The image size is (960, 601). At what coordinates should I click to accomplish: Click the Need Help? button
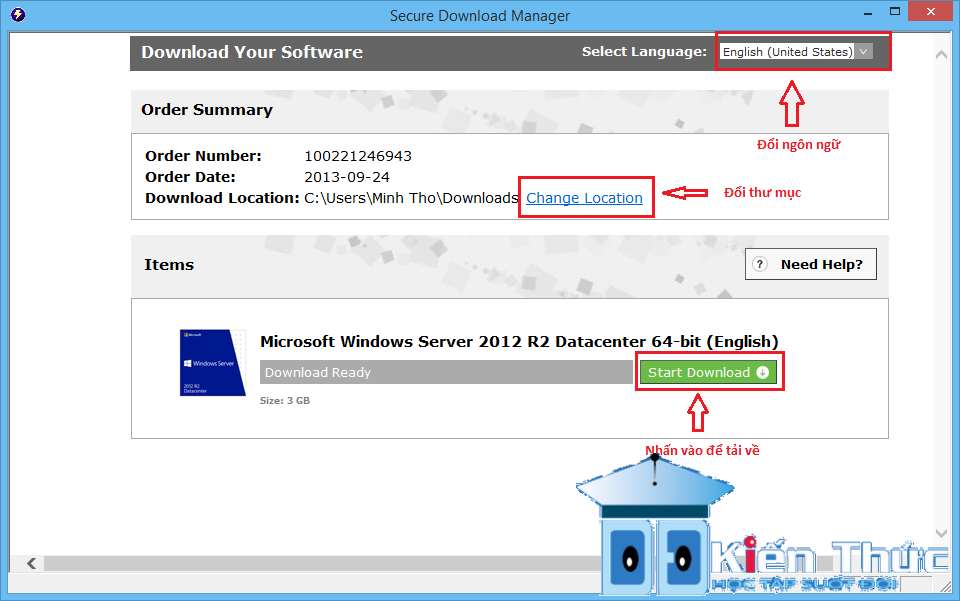811,264
